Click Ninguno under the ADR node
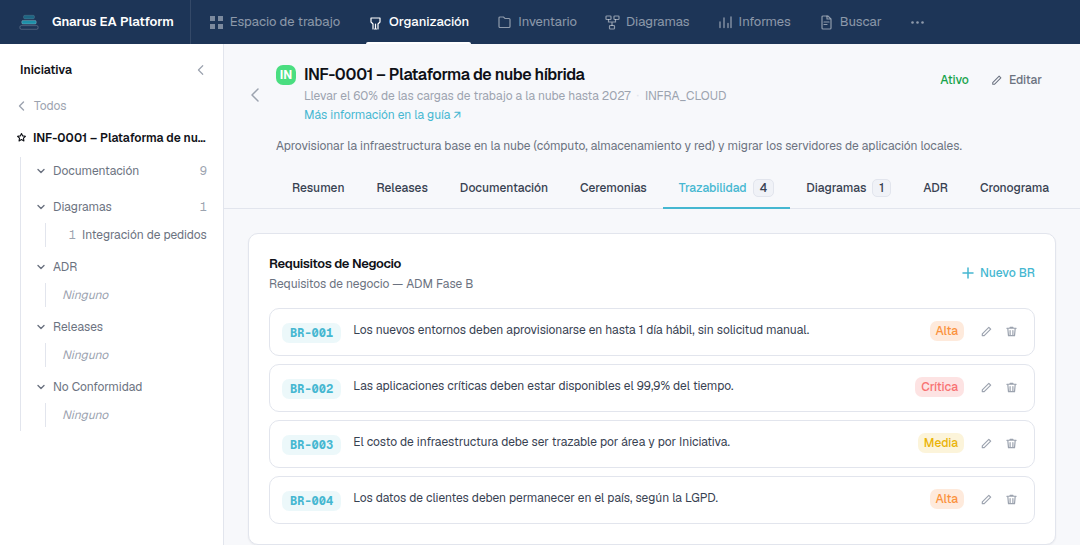Viewport: 1080px width, 545px height. coord(85,295)
